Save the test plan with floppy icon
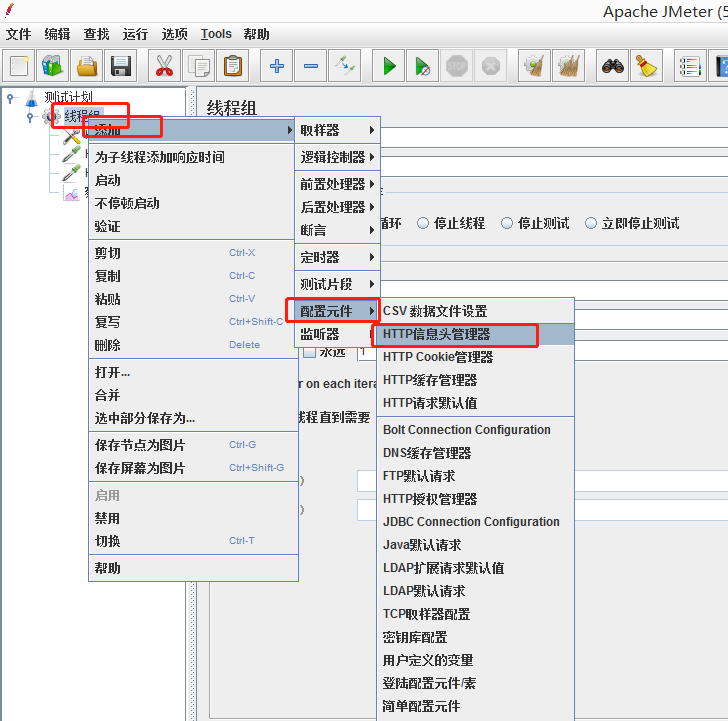This screenshot has height=721, width=728. point(121,66)
